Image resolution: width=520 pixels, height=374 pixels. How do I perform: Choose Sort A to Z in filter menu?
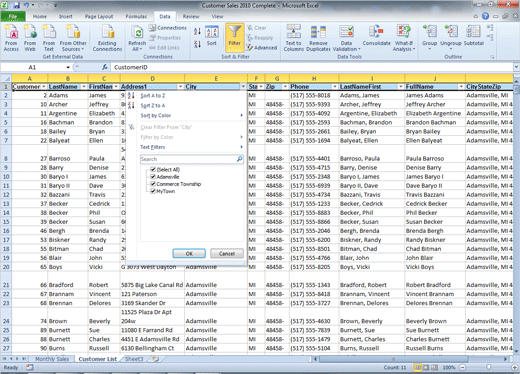pos(152,96)
